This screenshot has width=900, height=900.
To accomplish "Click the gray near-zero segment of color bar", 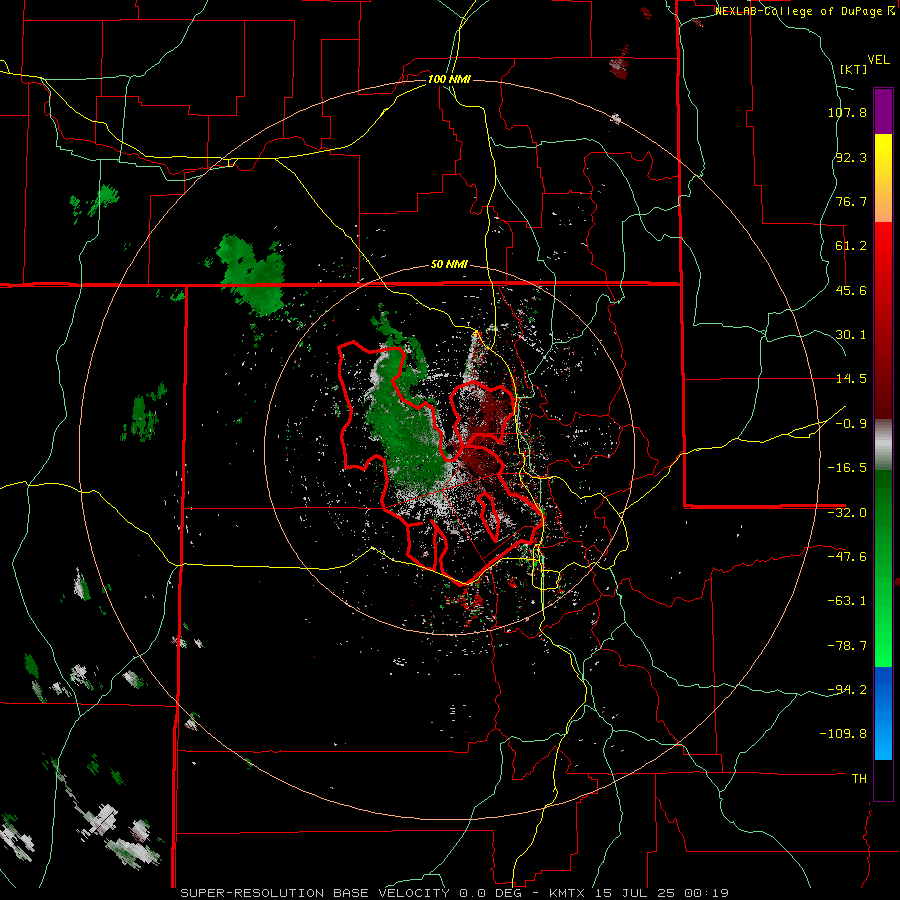I will pyautogui.click(x=883, y=445).
